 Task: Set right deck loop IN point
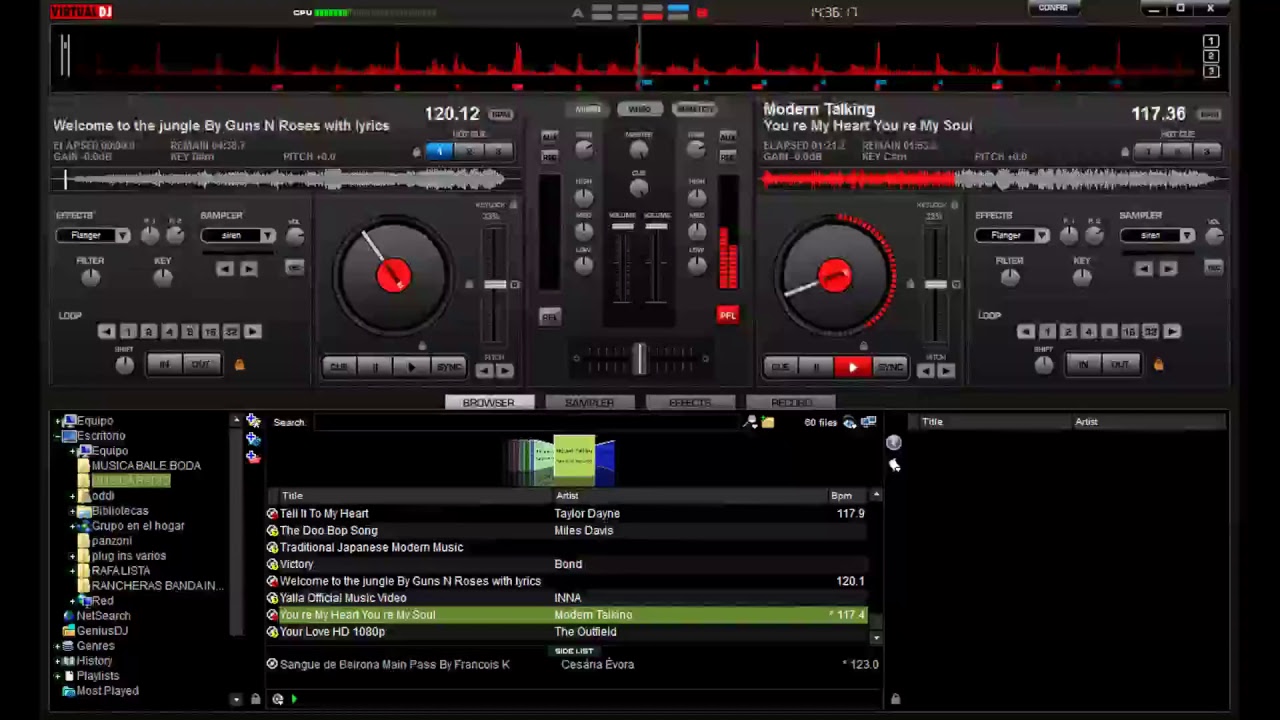pos(1083,365)
